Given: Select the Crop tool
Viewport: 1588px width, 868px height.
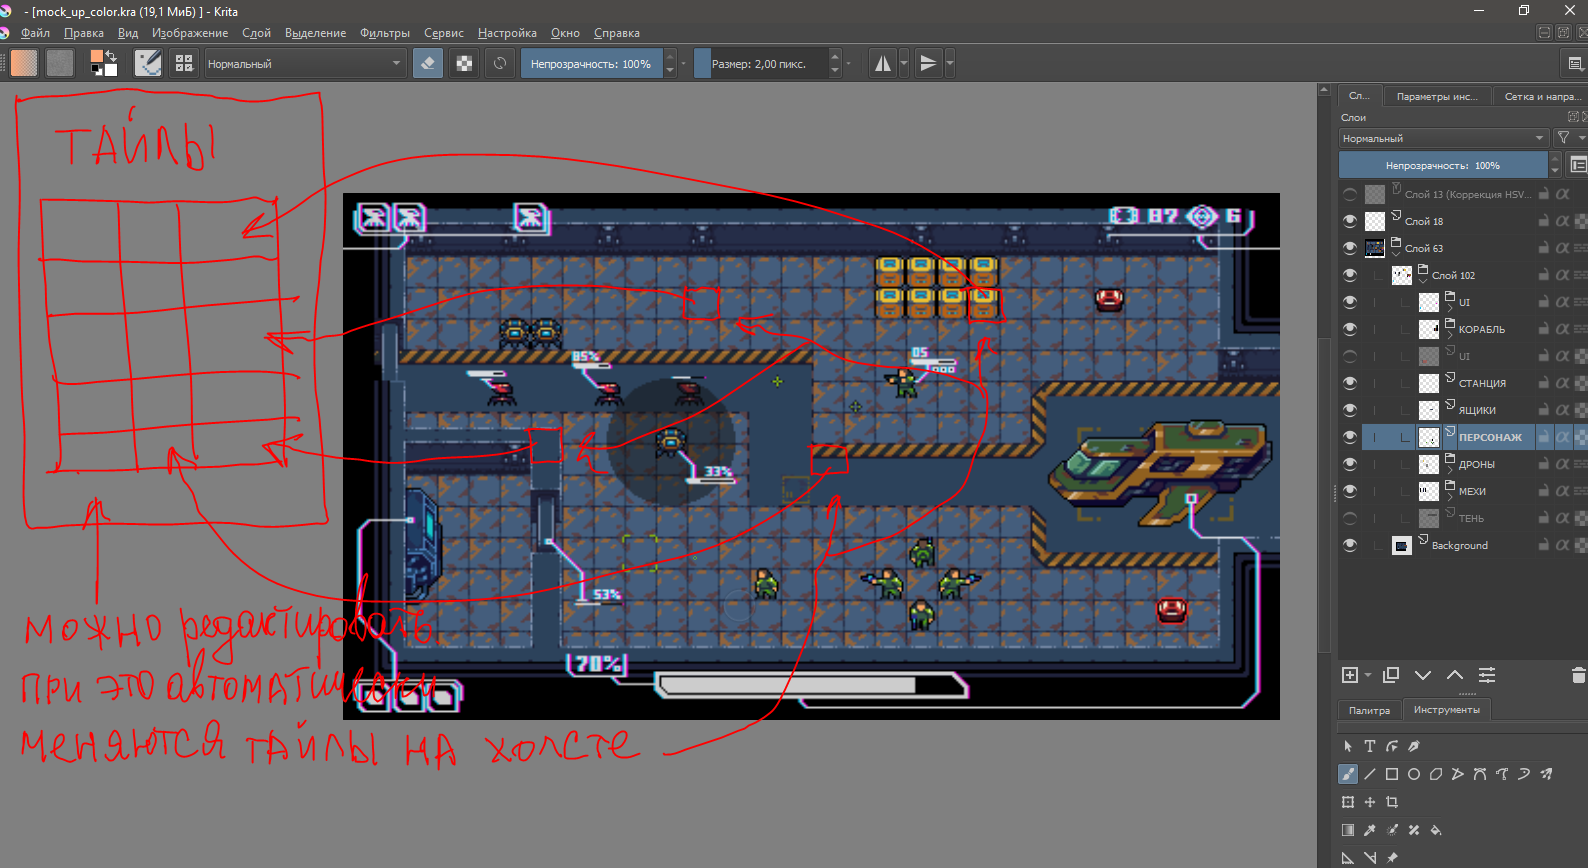Looking at the screenshot, I should pos(1392,802).
